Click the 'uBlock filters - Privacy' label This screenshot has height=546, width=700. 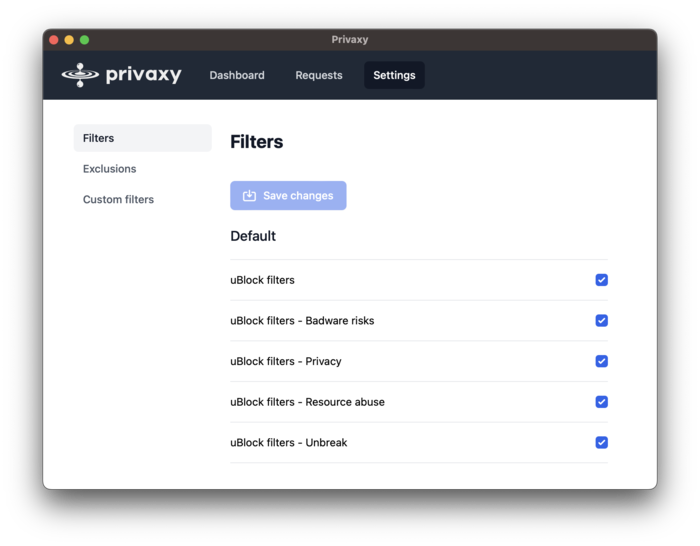coord(286,361)
